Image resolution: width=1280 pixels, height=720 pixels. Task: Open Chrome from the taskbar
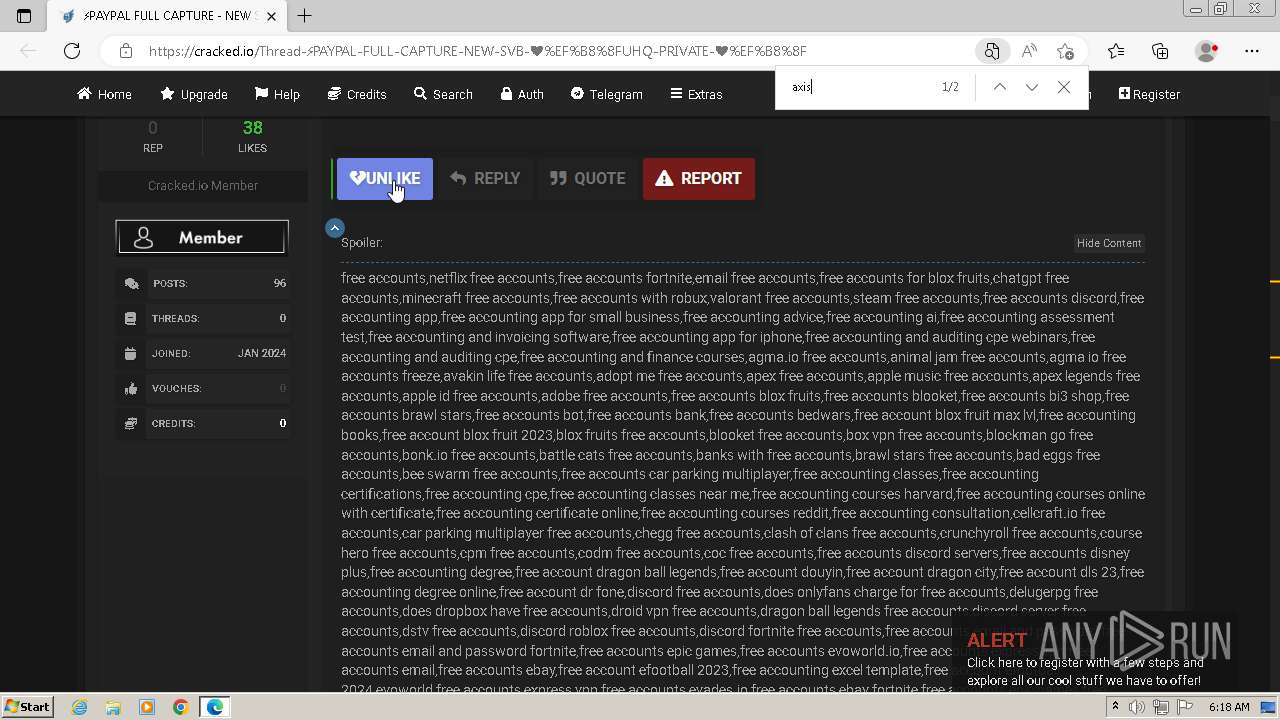pyautogui.click(x=180, y=707)
